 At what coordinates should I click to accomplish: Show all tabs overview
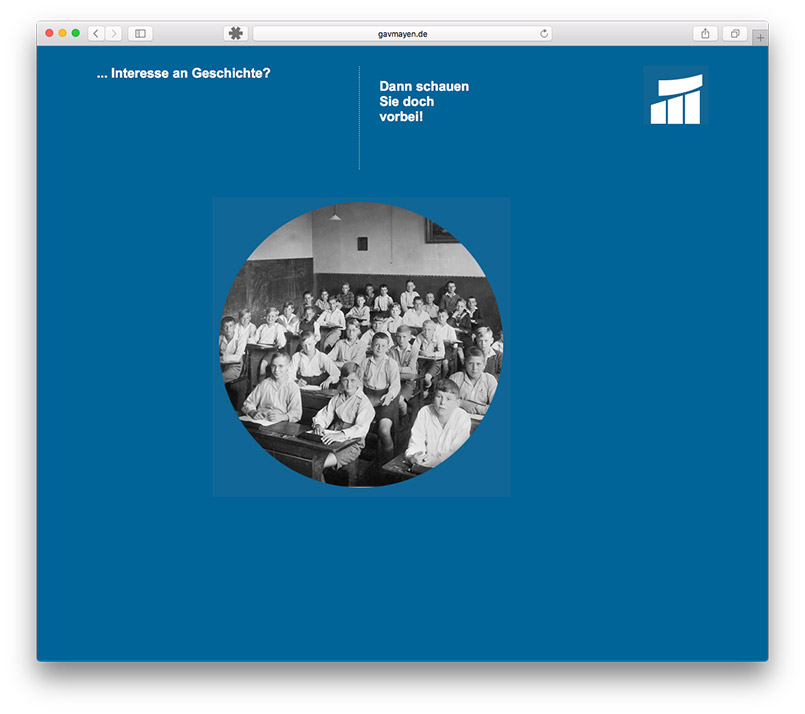(735, 33)
